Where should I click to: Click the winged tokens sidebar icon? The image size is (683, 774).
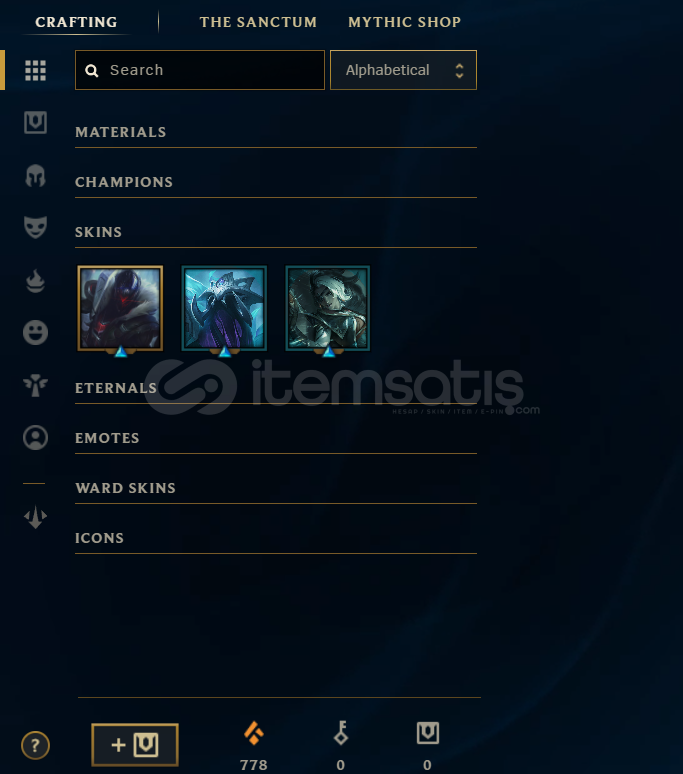click(x=36, y=517)
